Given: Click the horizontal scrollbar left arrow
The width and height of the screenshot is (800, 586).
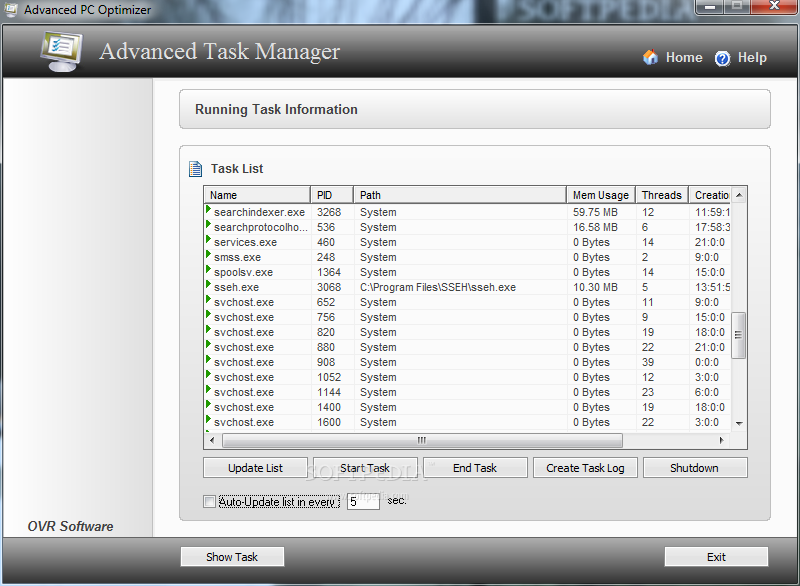Looking at the screenshot, I should [x=212, y=440].
